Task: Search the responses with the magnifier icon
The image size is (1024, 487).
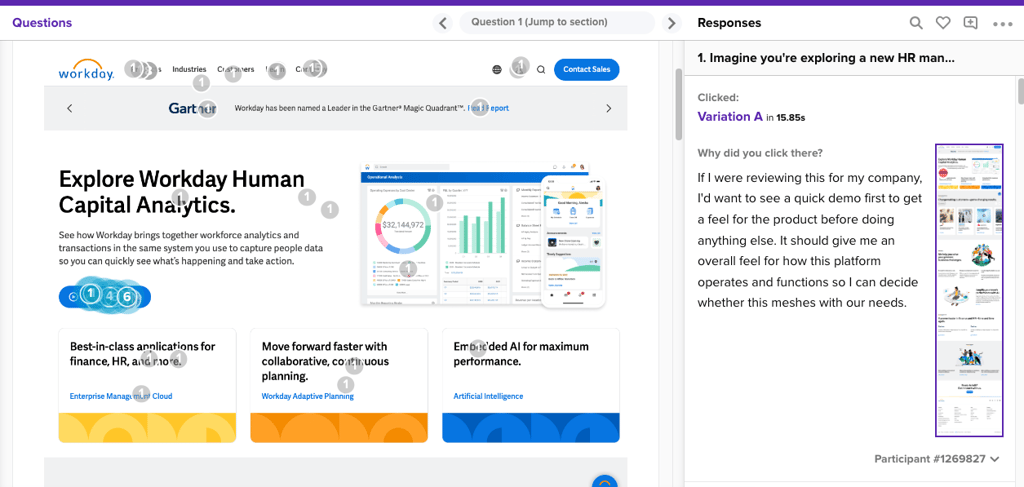Action: coord(916,23)
